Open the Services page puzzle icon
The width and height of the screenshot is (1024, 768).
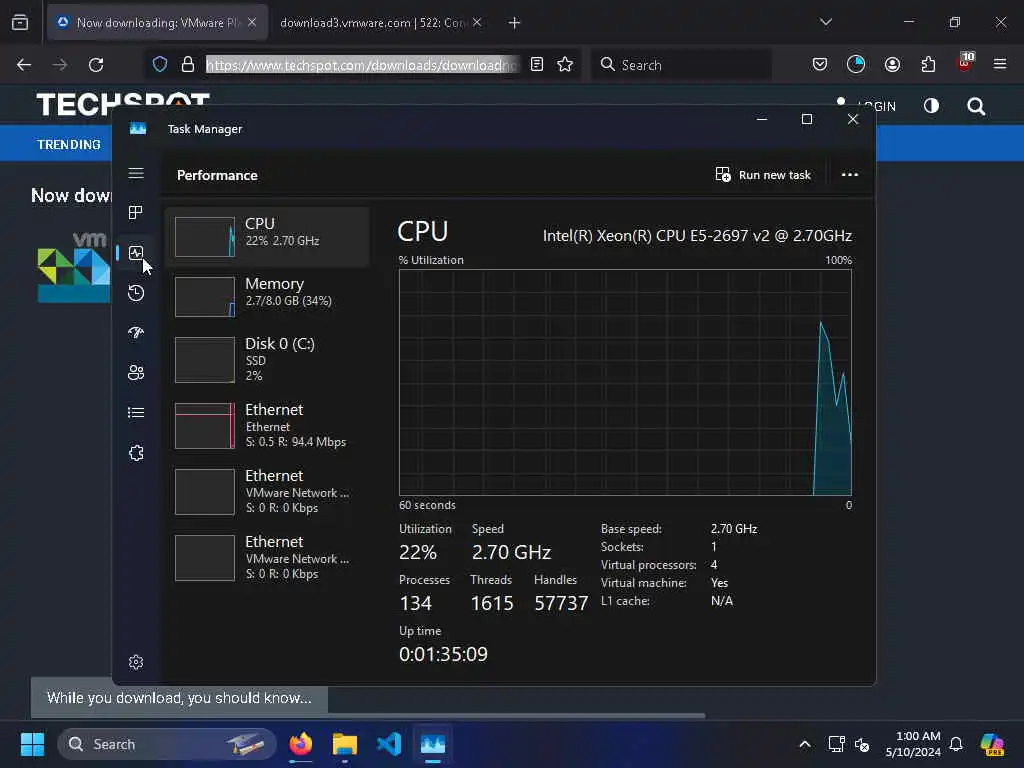click(136, 453)
